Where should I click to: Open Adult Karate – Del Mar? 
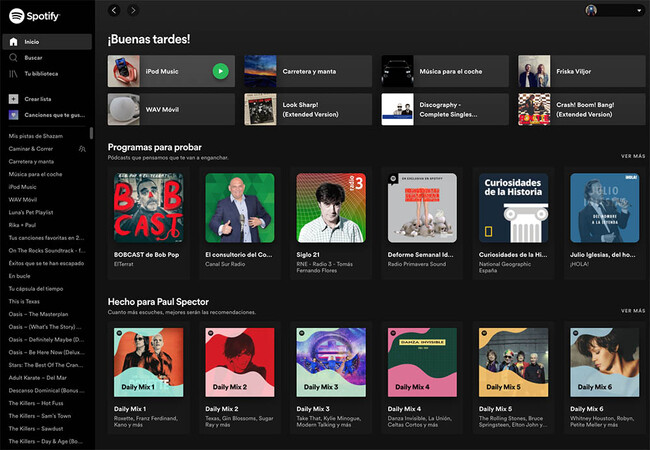[x=37, y=378]
